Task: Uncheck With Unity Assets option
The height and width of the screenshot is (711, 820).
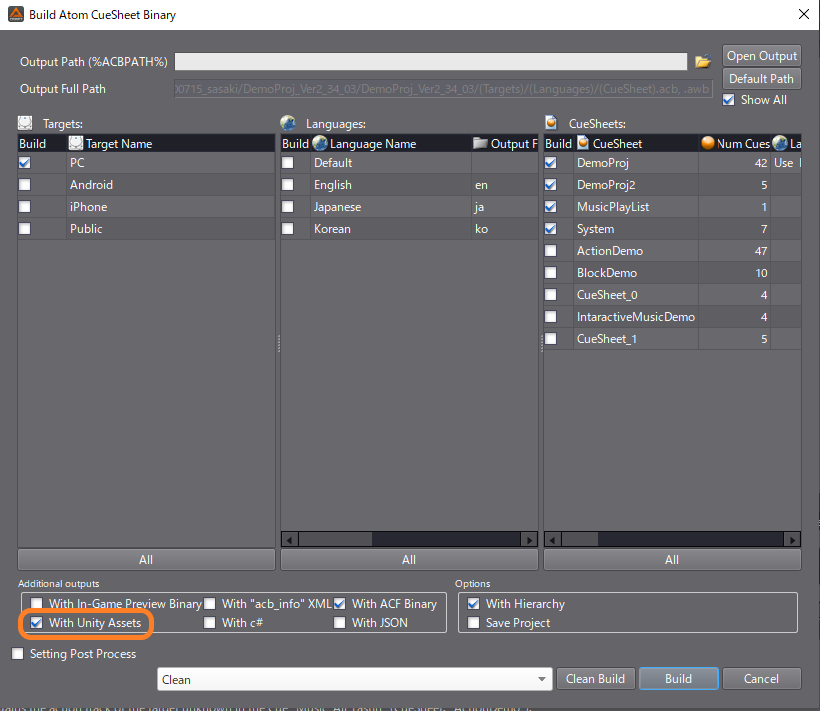Action: [x=38, y=623]
